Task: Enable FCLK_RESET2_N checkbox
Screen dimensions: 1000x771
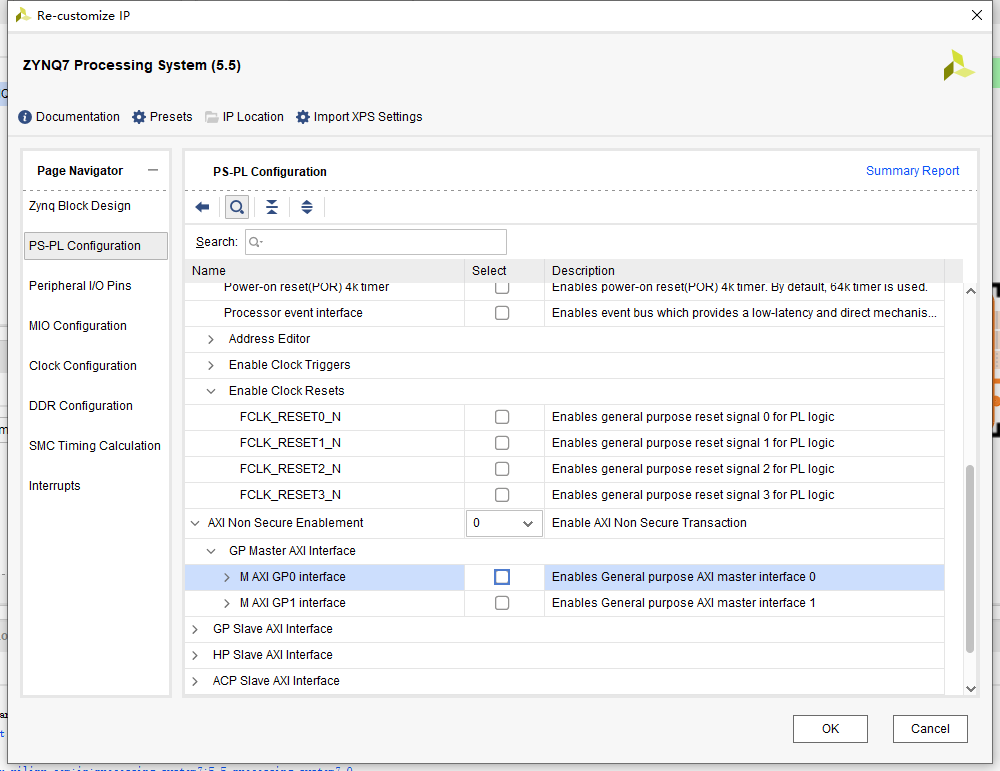Action: [x=502, y=469]
